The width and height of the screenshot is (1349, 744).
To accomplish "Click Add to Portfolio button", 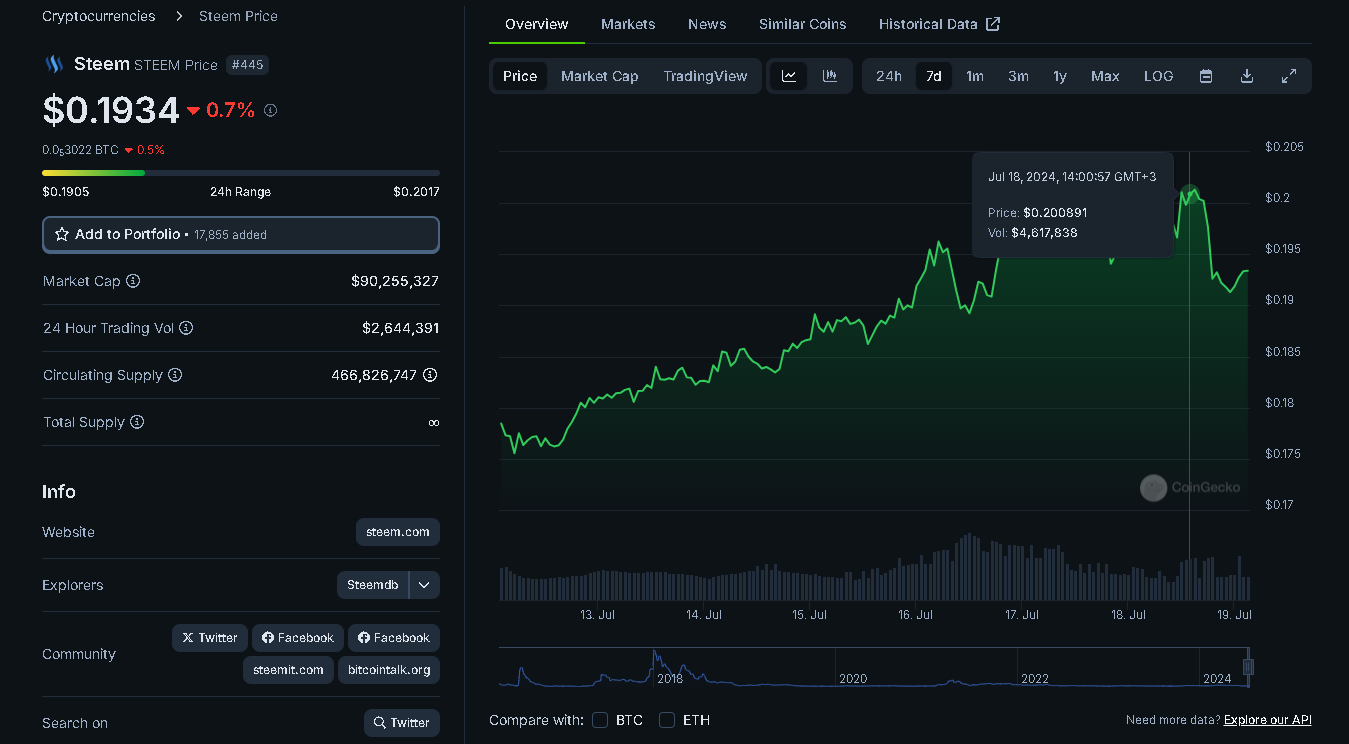I will (x=241, y=234).
